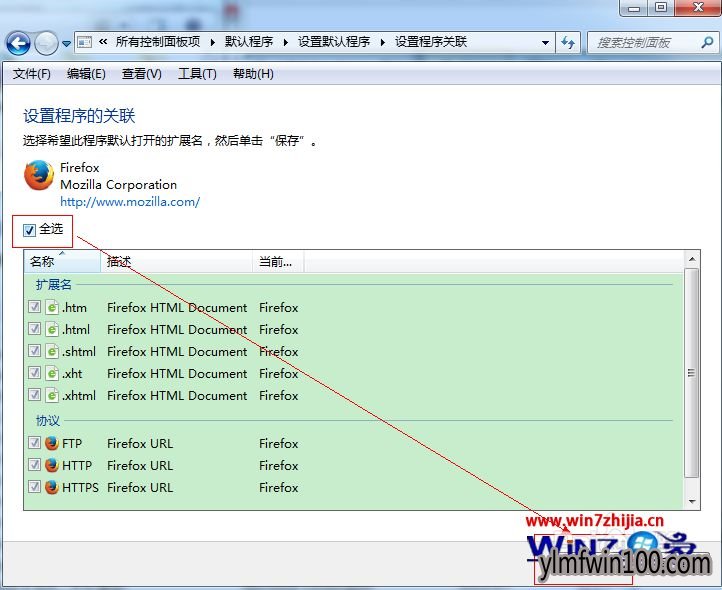722x590 pixels.
Task: Sort by the 描述 column header
Action: coord(176,262)
